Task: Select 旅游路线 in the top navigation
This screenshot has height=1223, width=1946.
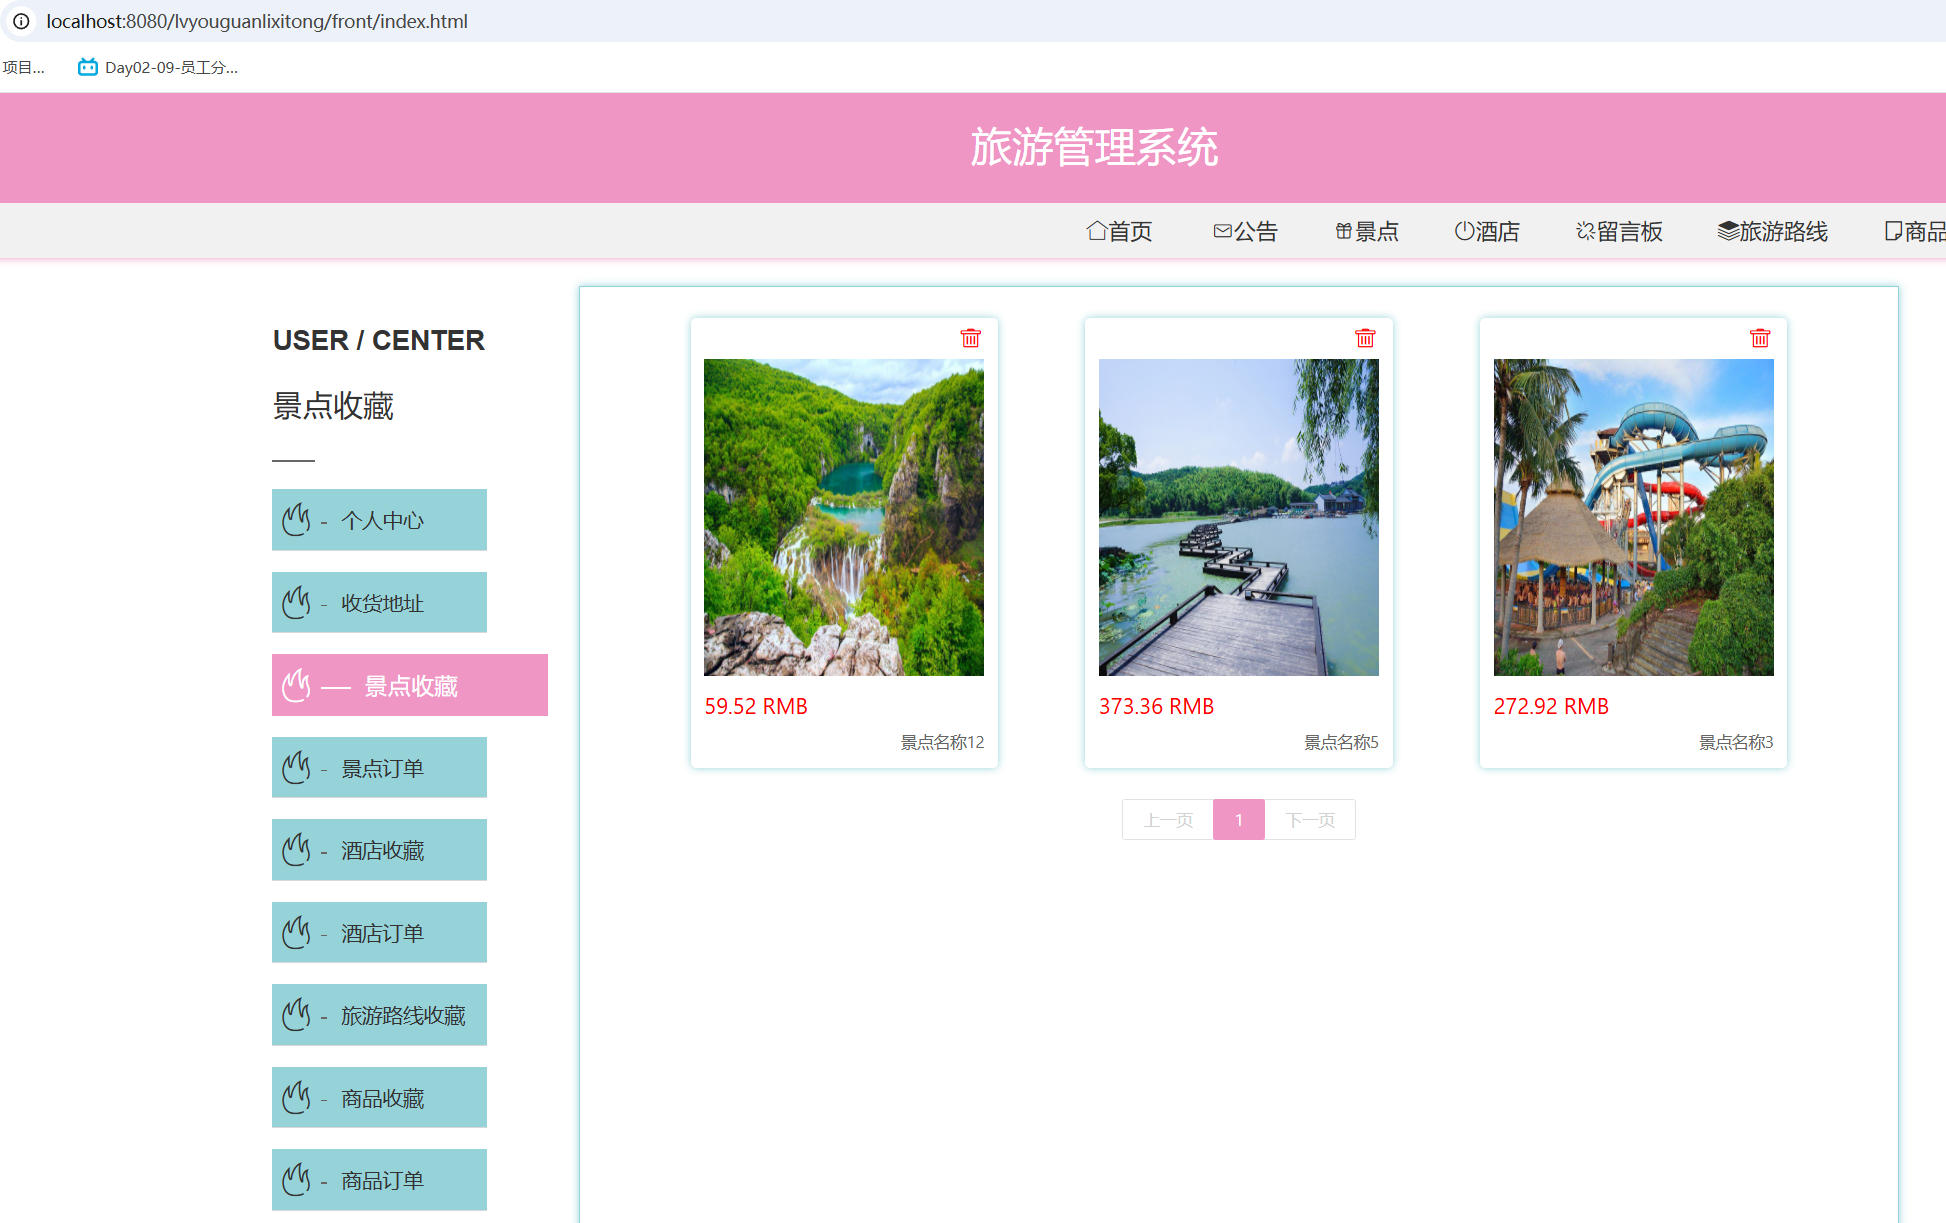Action: coord(1773,231)
